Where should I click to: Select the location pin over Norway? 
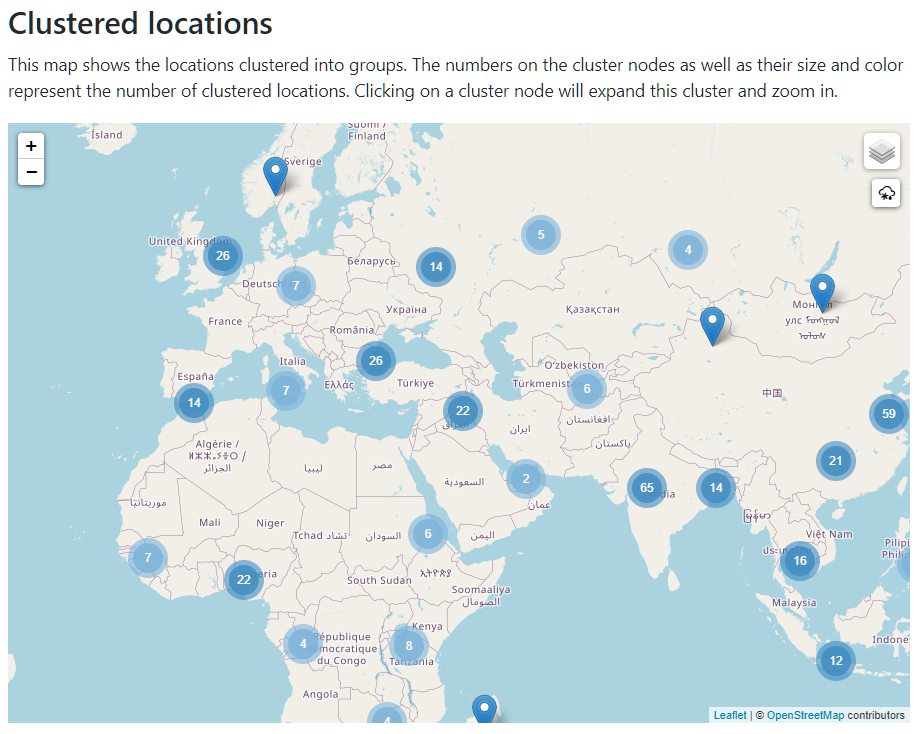point(275,175)
